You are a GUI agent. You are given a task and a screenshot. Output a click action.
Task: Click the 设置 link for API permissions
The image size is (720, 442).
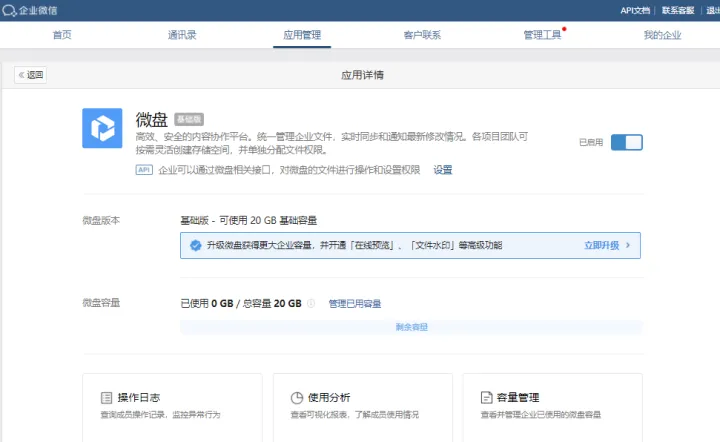[x=443, y=170]
